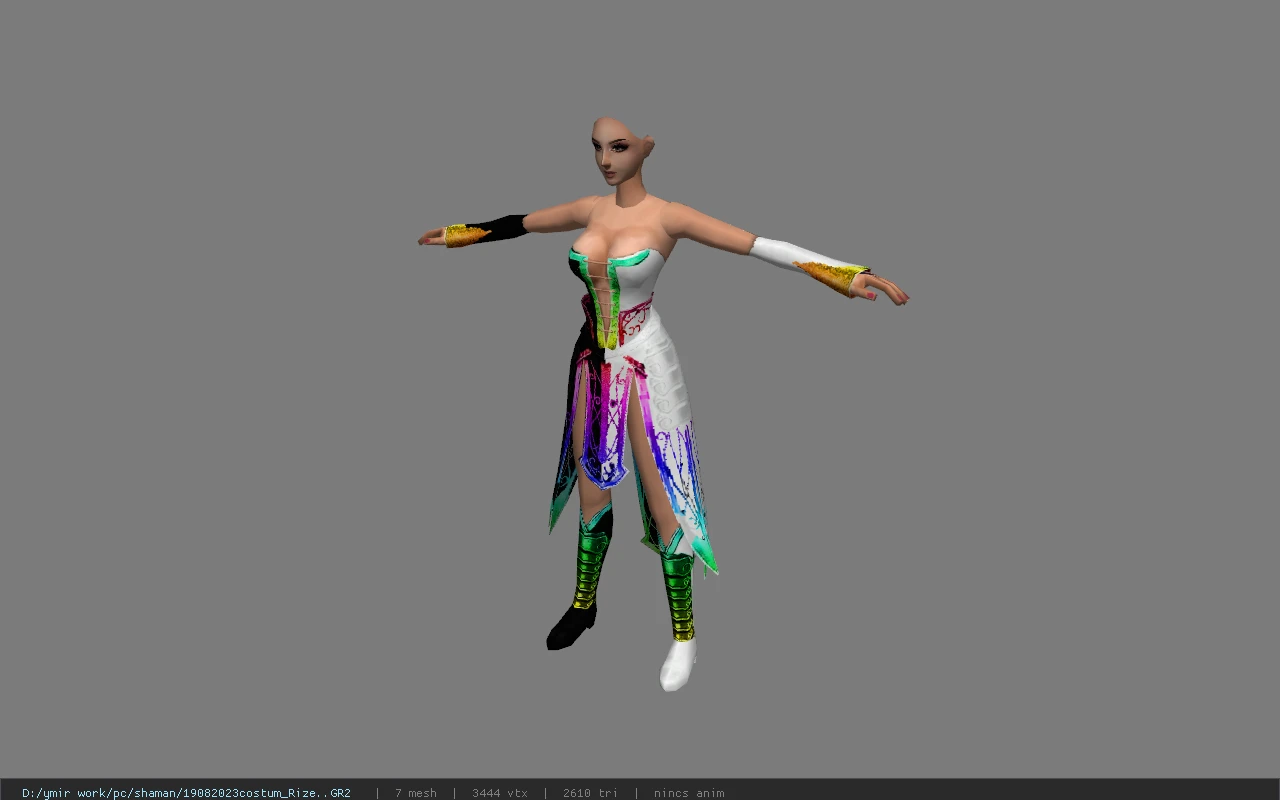Click the 3D shaman character model
Screen dimensions: 1280x800
tap(662, 404)
